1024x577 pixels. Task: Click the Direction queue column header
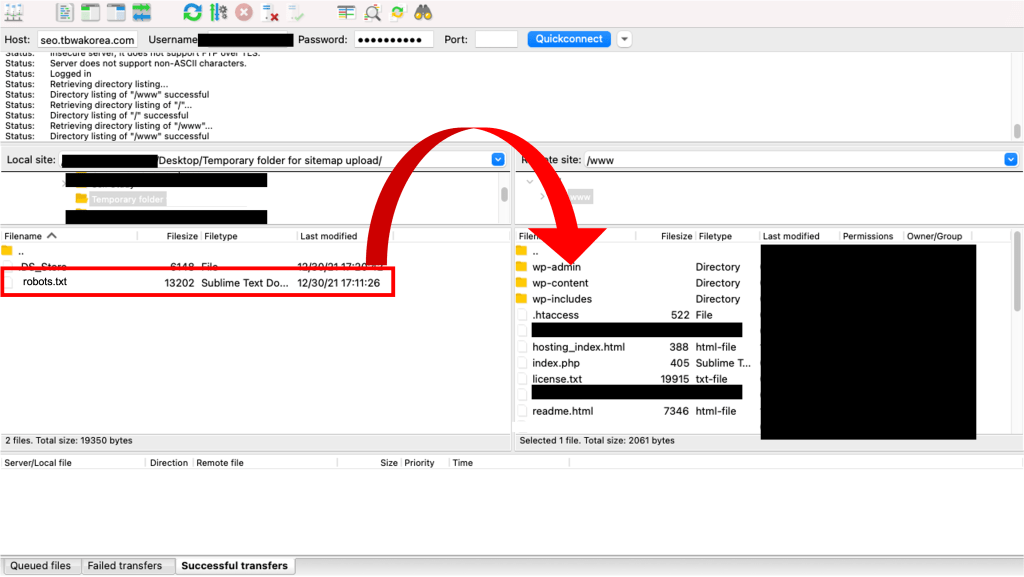tap(168, 463)
